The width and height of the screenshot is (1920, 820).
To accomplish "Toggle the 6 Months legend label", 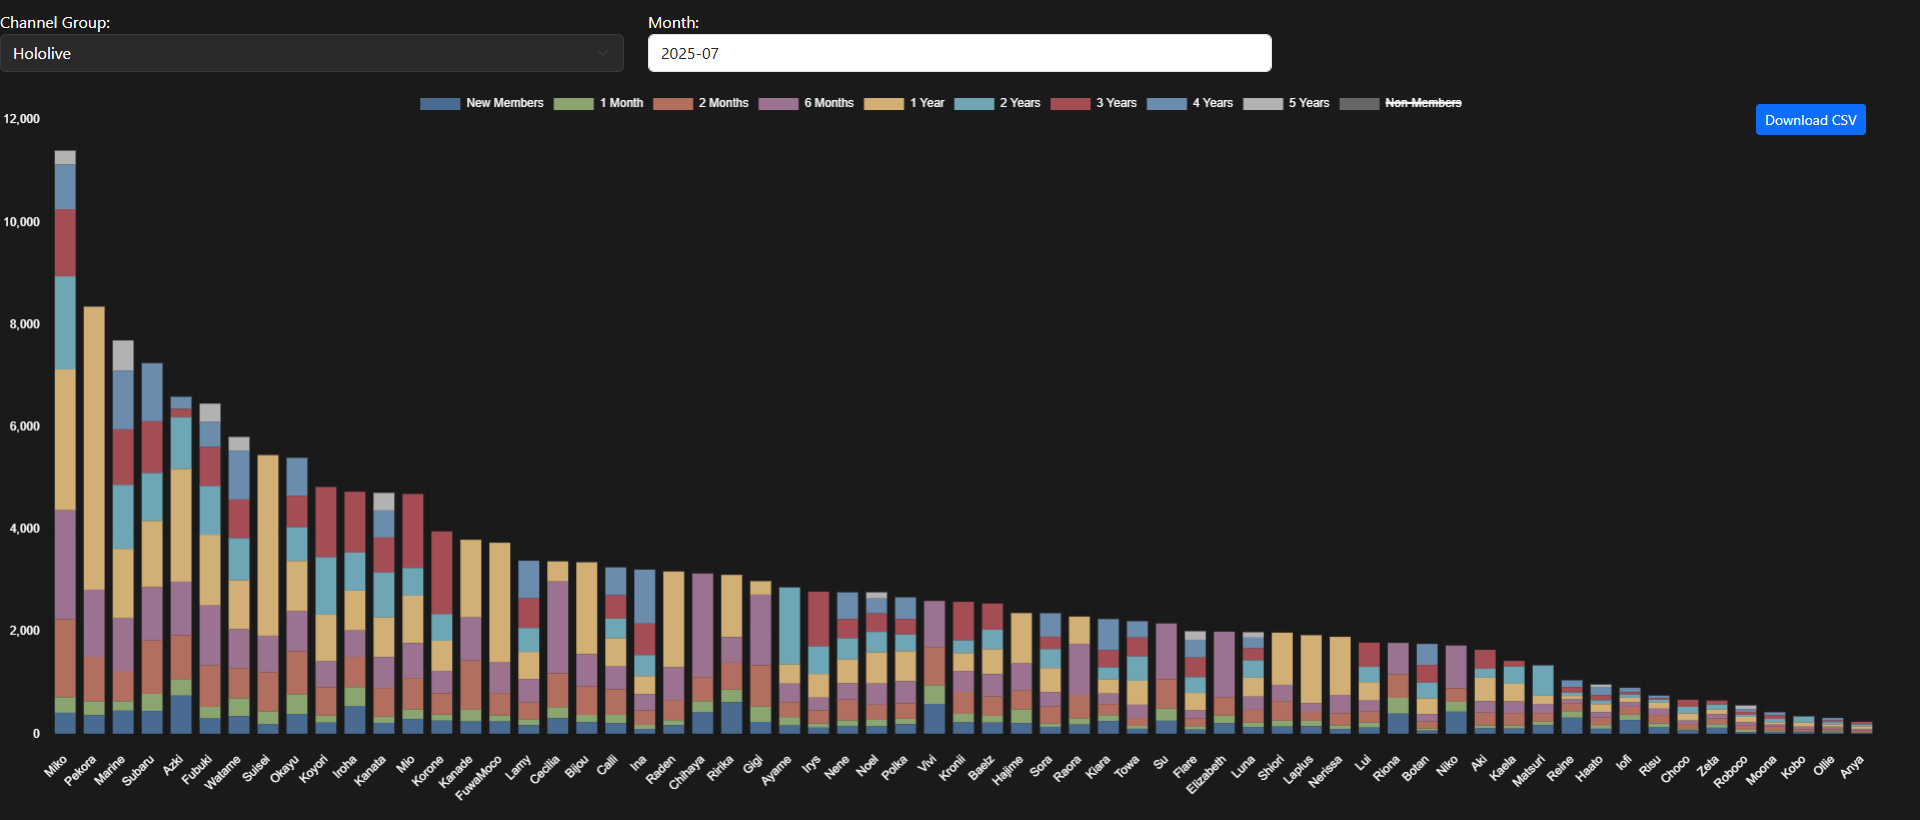I will pyautogui.click(x=829, y=103).
